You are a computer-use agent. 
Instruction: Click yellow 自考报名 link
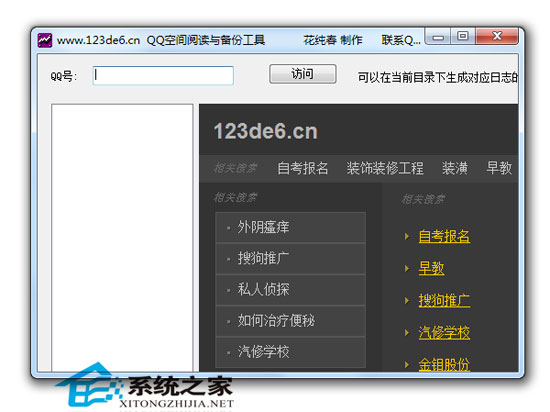pos(444,236)
